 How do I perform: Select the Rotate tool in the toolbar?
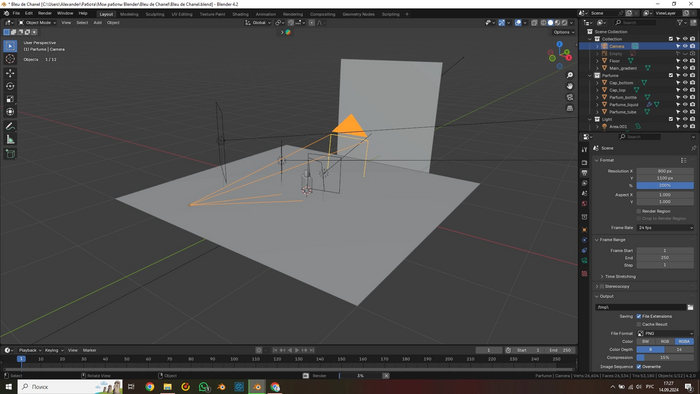point(10,86)
